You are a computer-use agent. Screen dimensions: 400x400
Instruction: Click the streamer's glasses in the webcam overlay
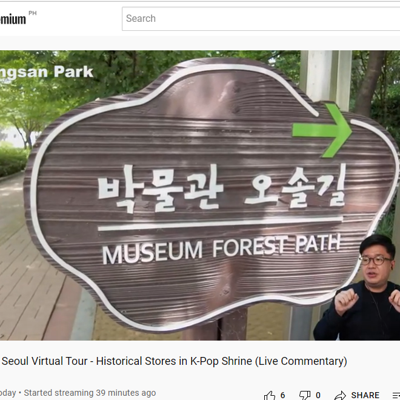[x=377, y=260]
